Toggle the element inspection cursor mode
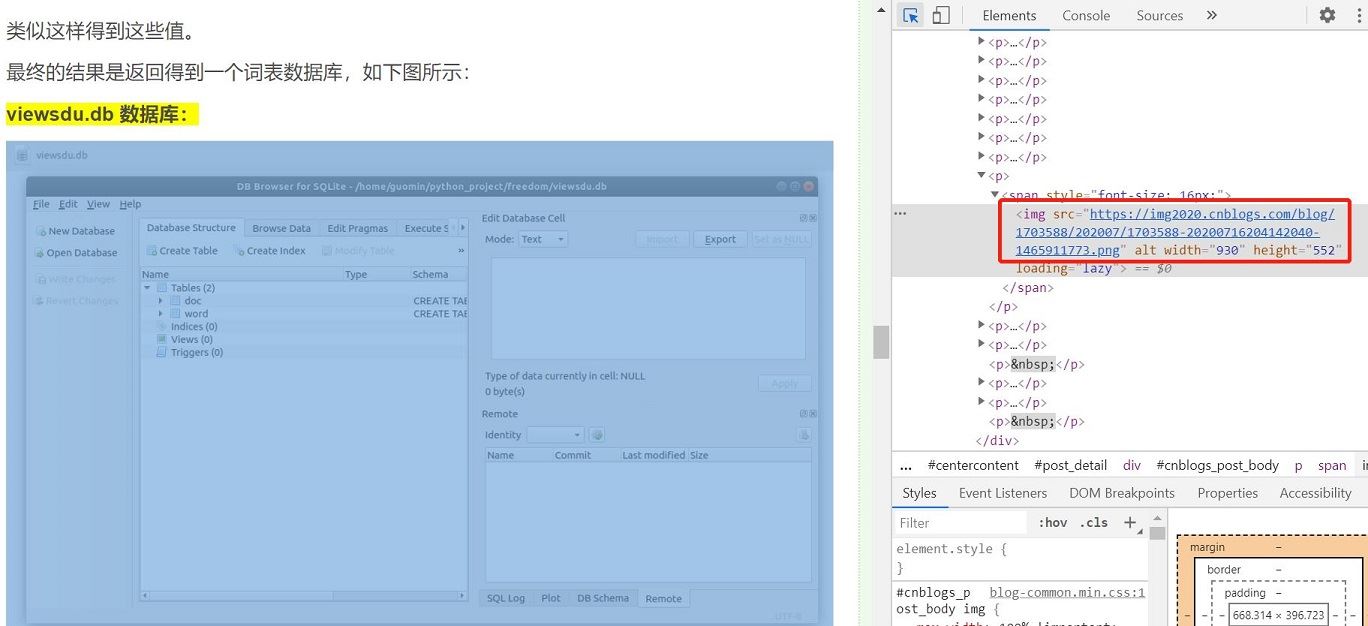 911,15
